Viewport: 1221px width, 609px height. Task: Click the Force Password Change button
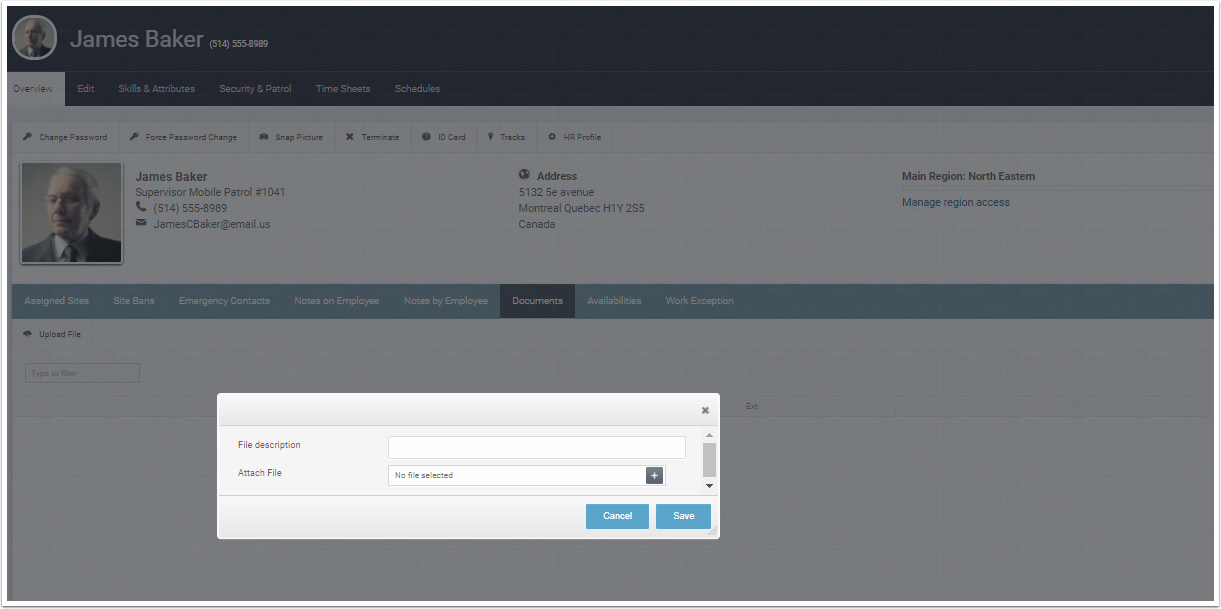click(x=183, y=137)
